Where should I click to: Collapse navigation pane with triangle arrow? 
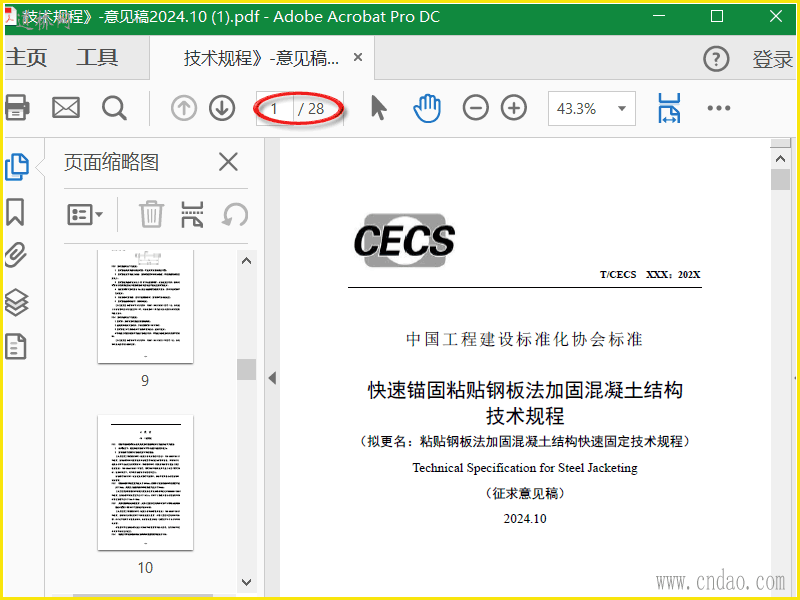pyautogui.click(x=272, y=378)
